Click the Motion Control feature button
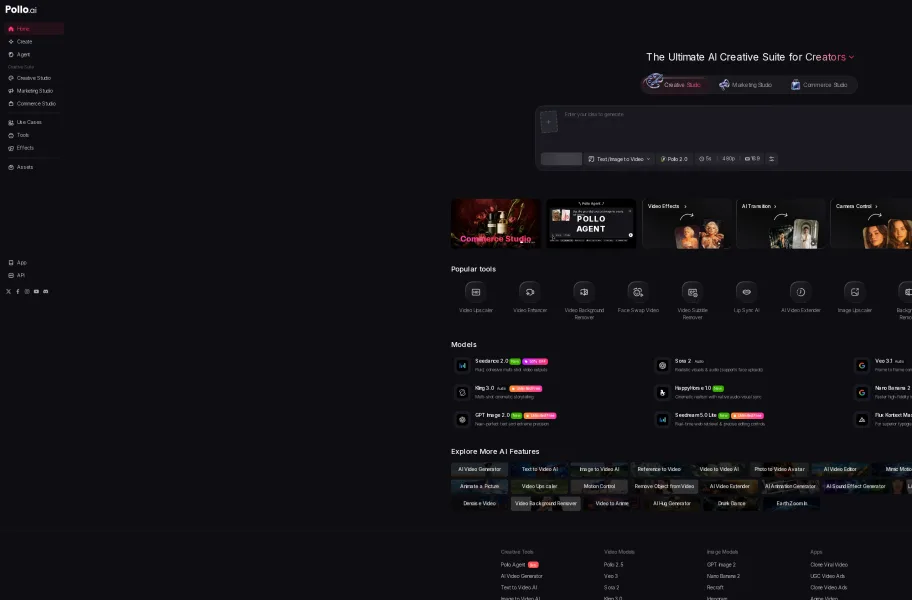912x600 pixels. click(599, 486)
